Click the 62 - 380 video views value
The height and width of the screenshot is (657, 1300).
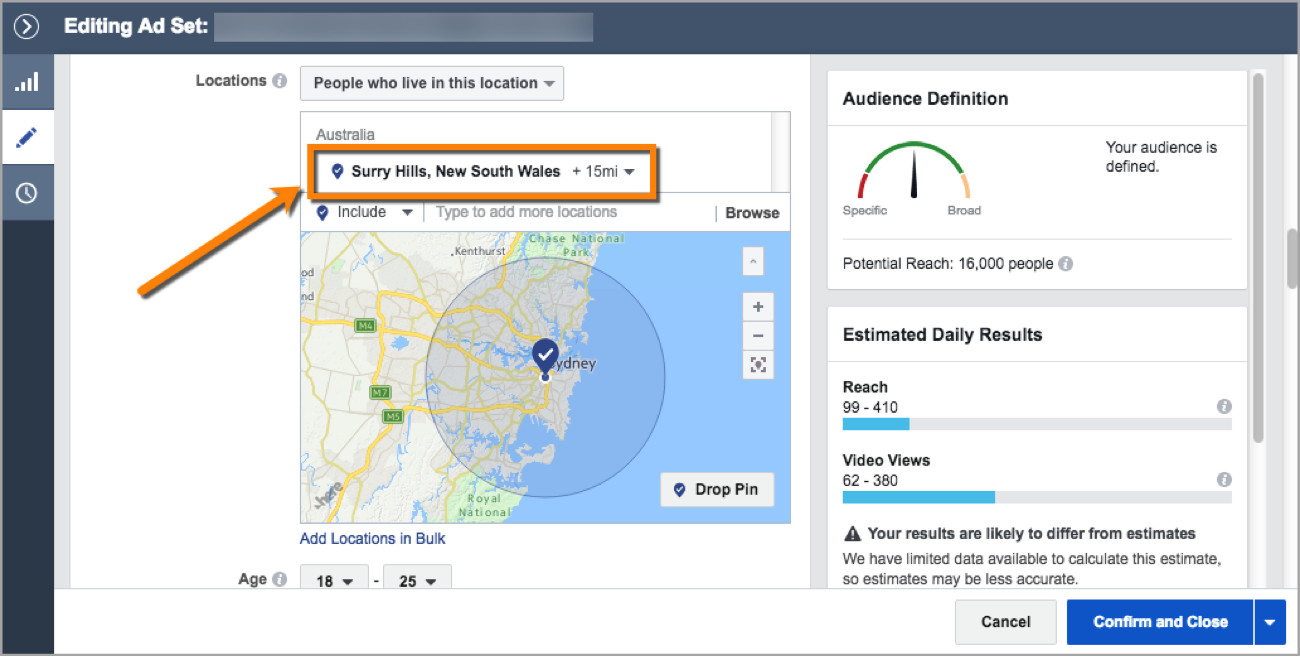coord(870,480)
